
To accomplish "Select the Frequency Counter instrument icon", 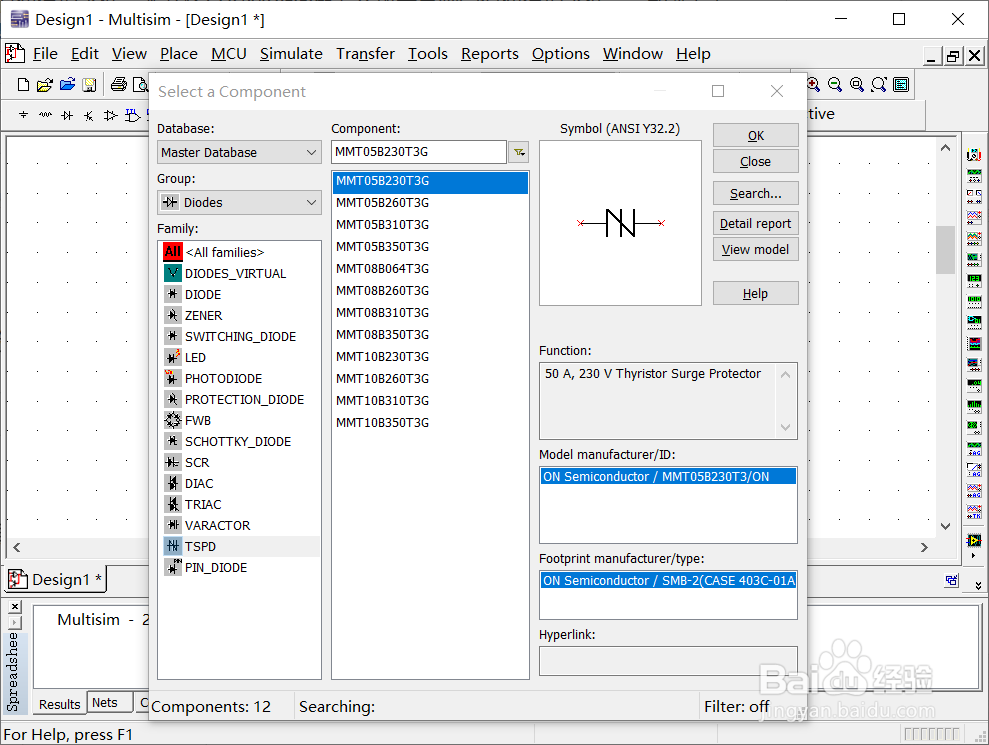I will pos(974,281).
